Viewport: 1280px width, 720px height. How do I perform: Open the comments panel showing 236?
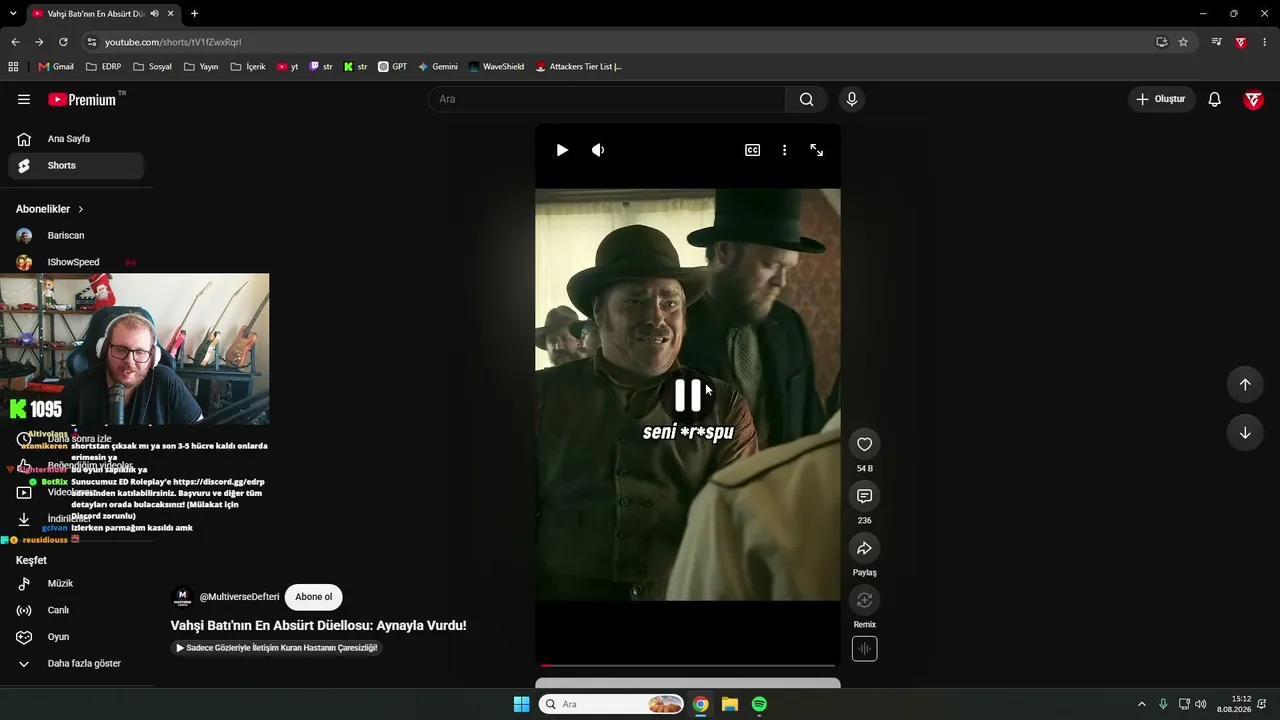coord(865,496)
